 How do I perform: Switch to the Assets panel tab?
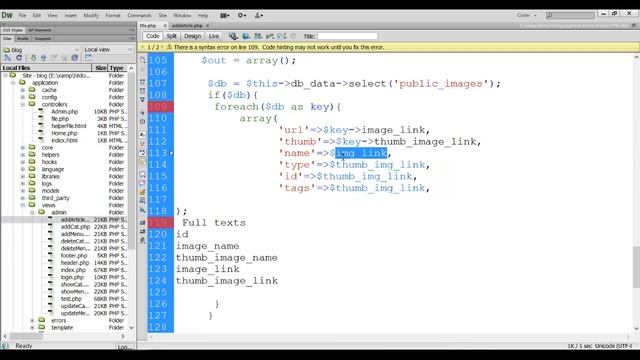coord(23,39)
